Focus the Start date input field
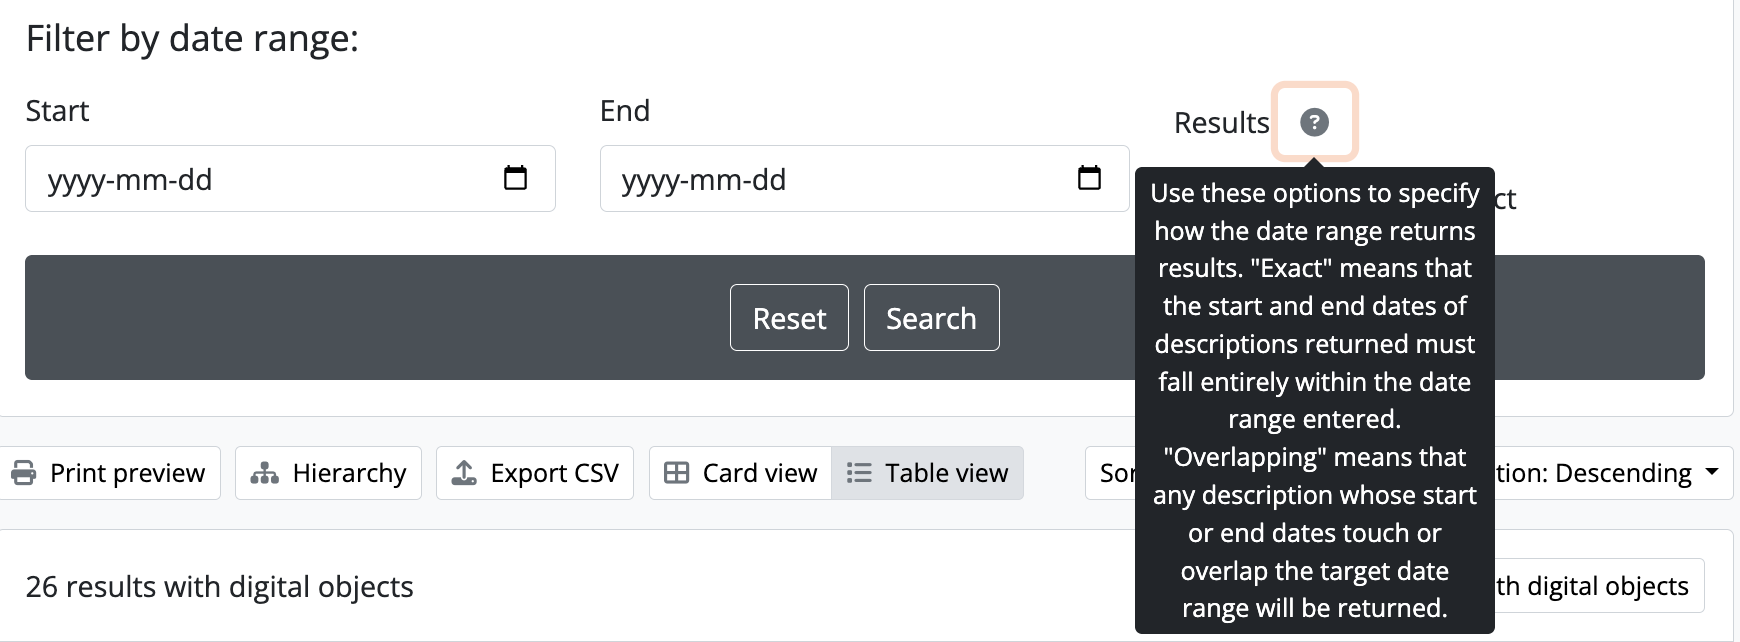1740x642 pixels. tap(260, 179)
